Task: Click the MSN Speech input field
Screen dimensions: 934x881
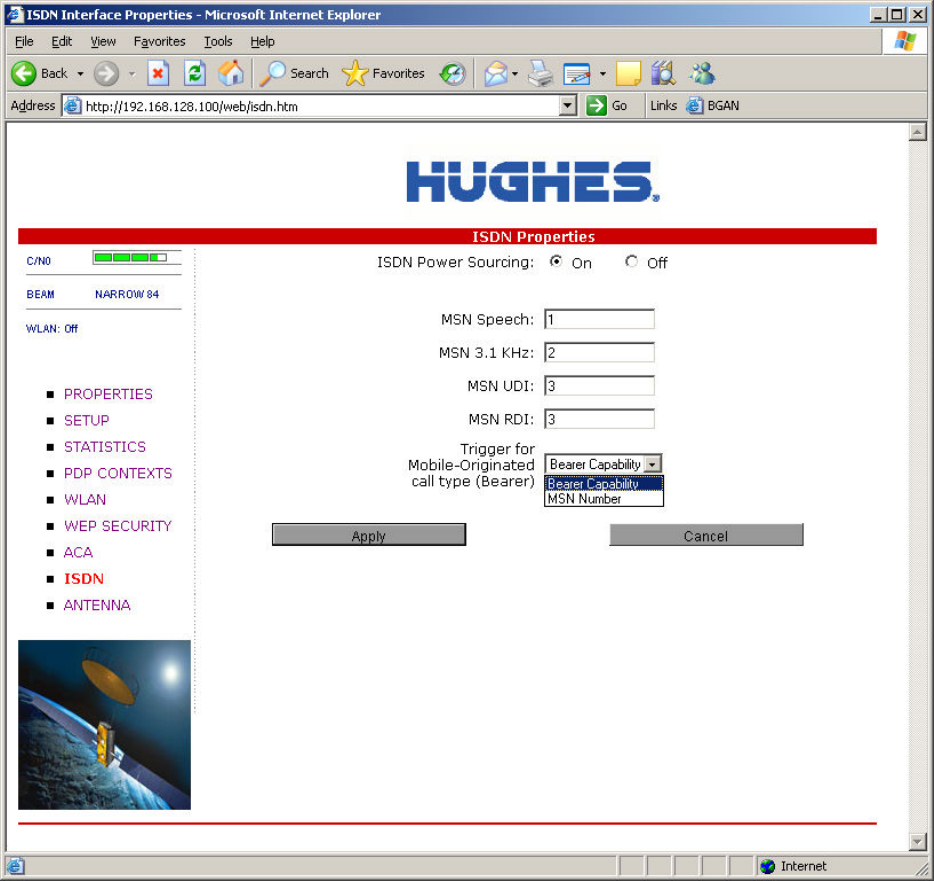Action: coord(599,319)
